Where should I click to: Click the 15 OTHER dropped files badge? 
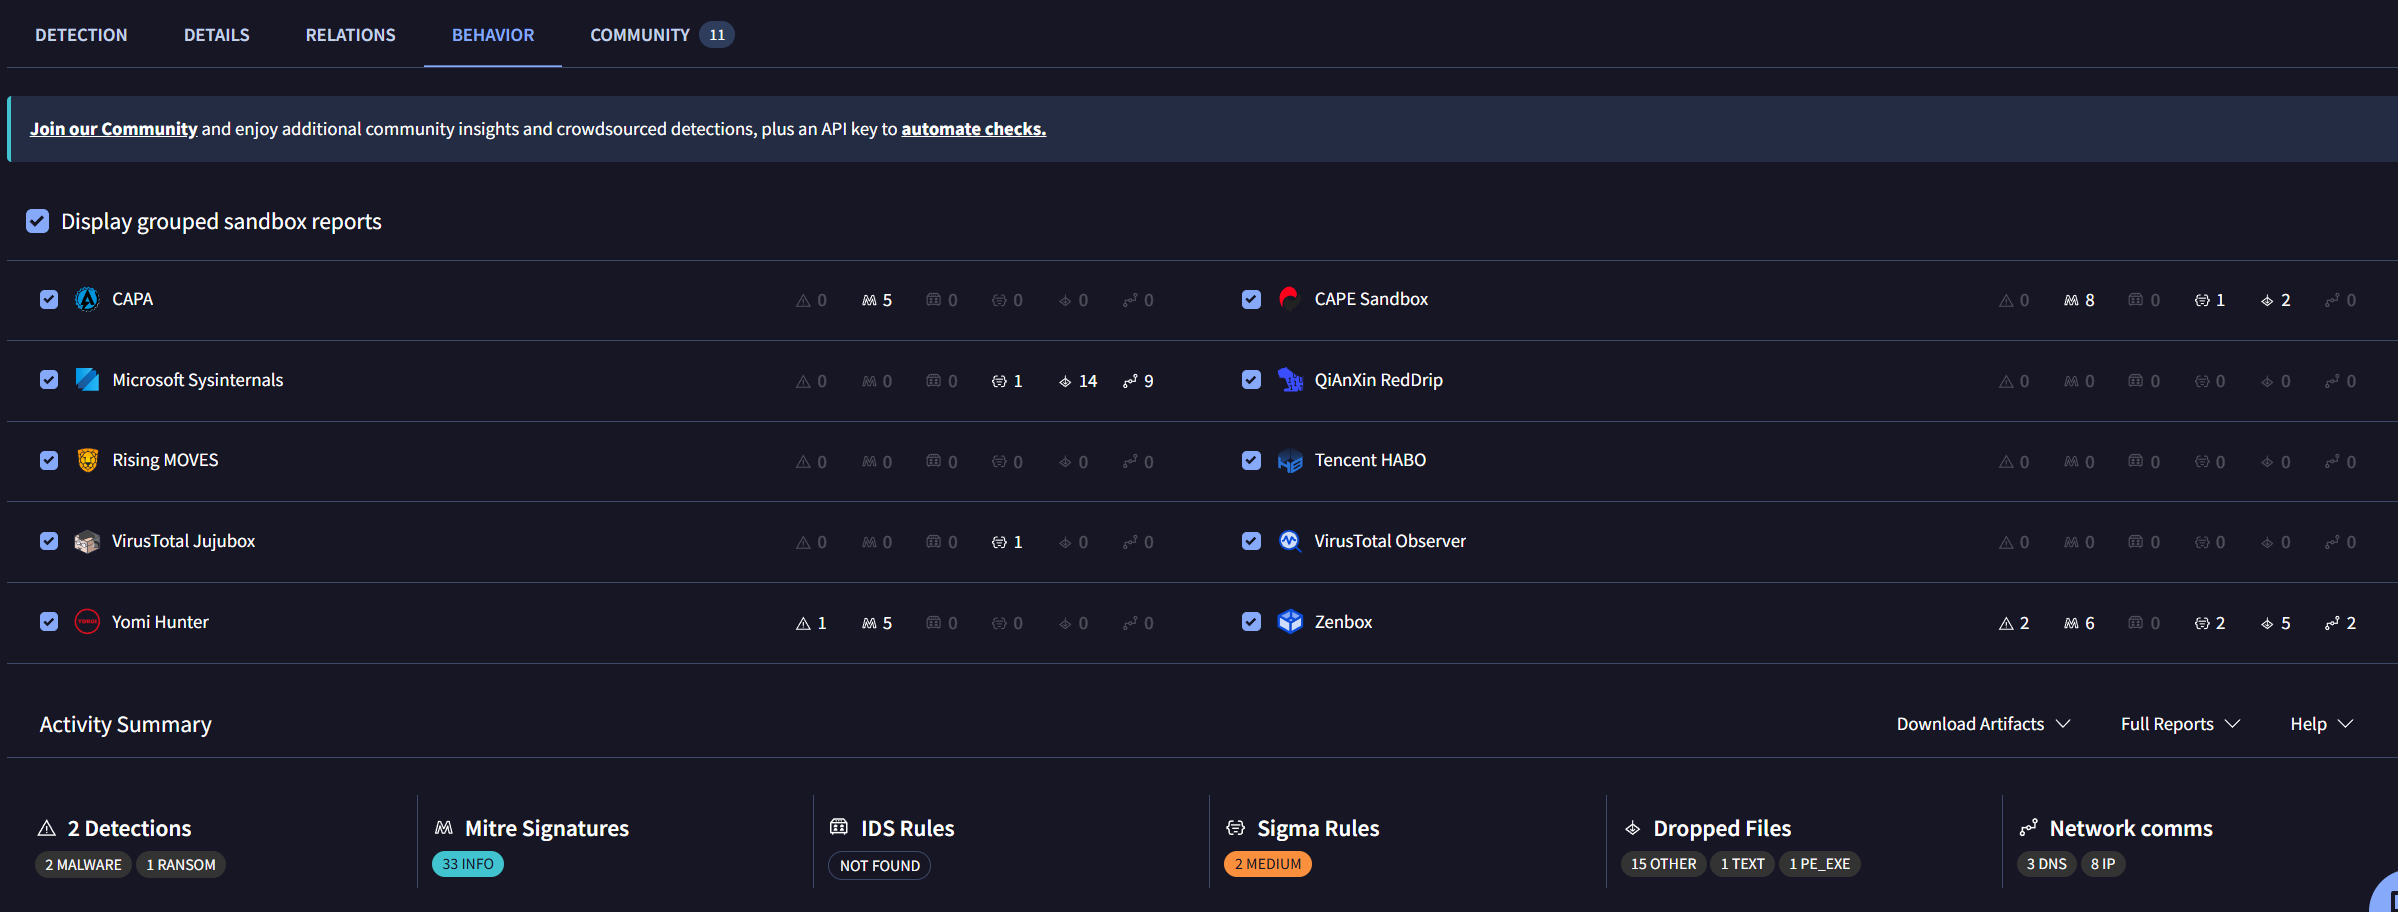(1664, 864)
